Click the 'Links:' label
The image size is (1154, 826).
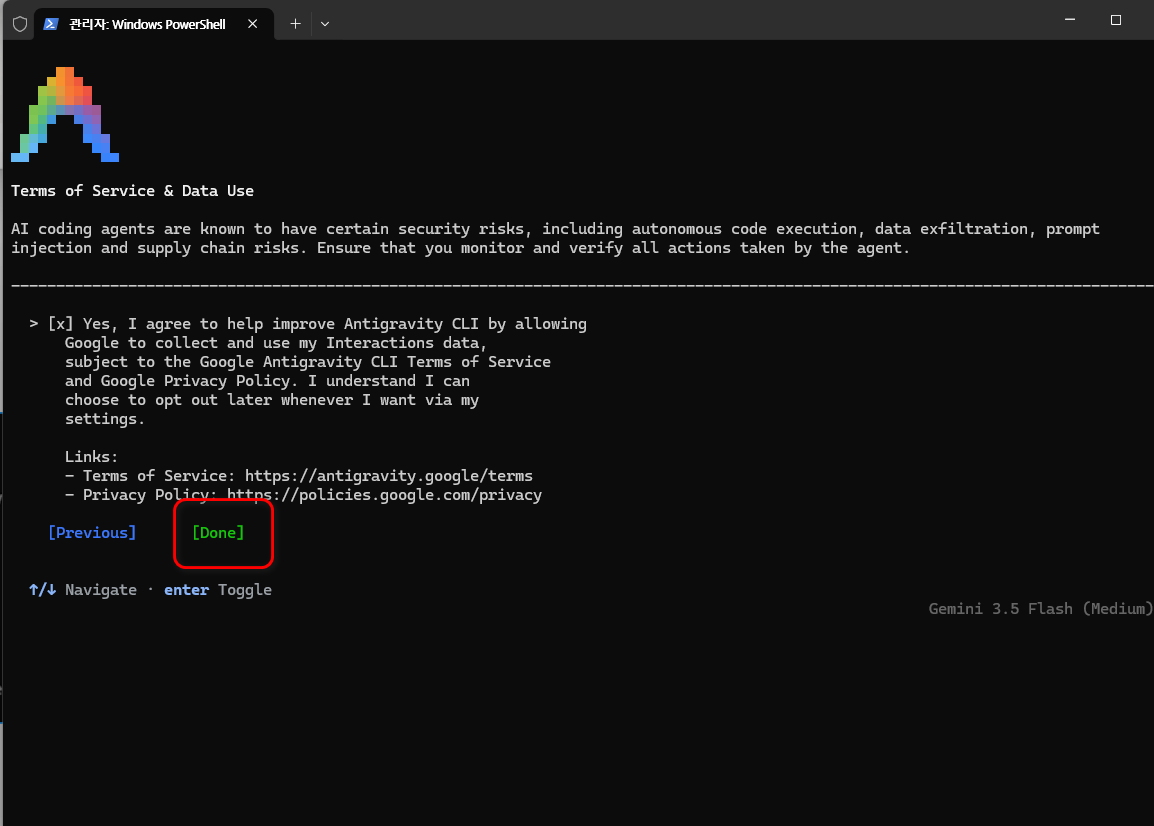click(x=91, y=457)
